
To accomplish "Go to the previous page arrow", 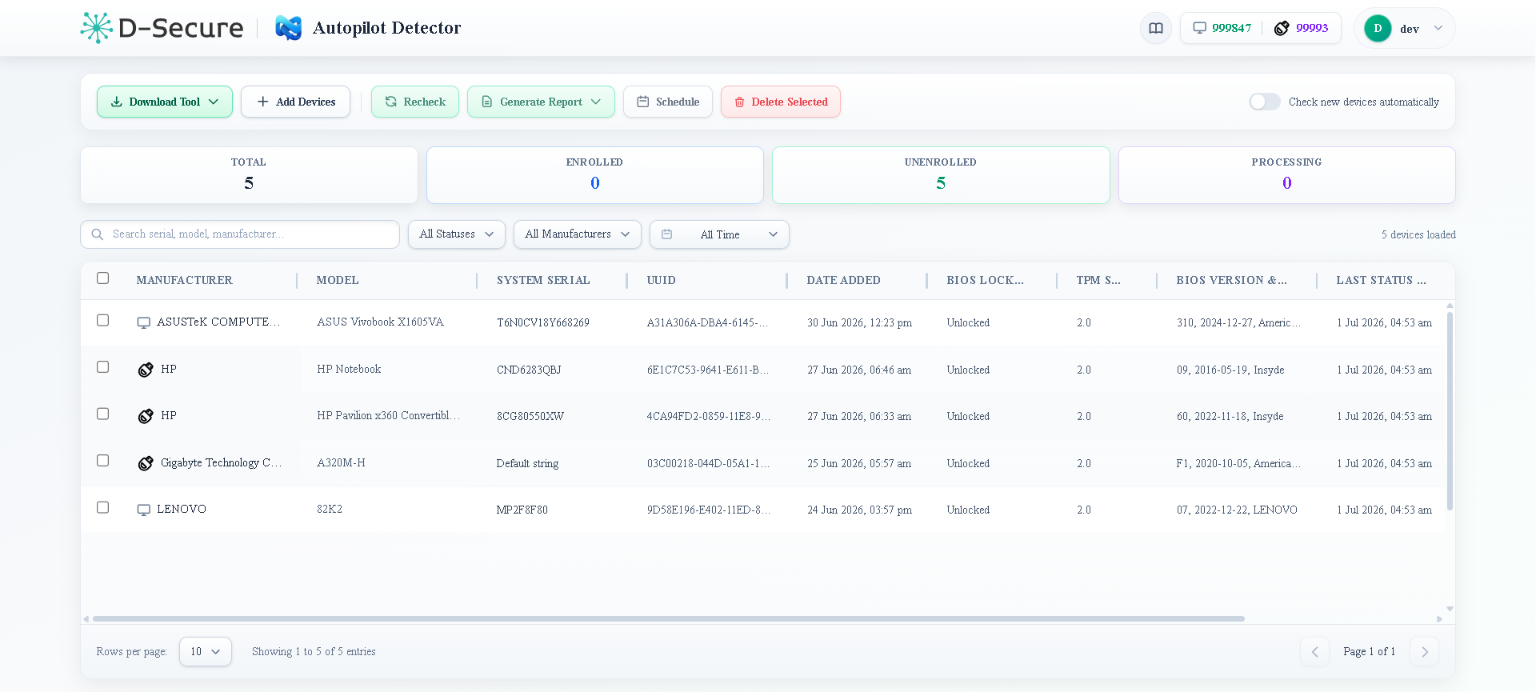I will 1315,652.
